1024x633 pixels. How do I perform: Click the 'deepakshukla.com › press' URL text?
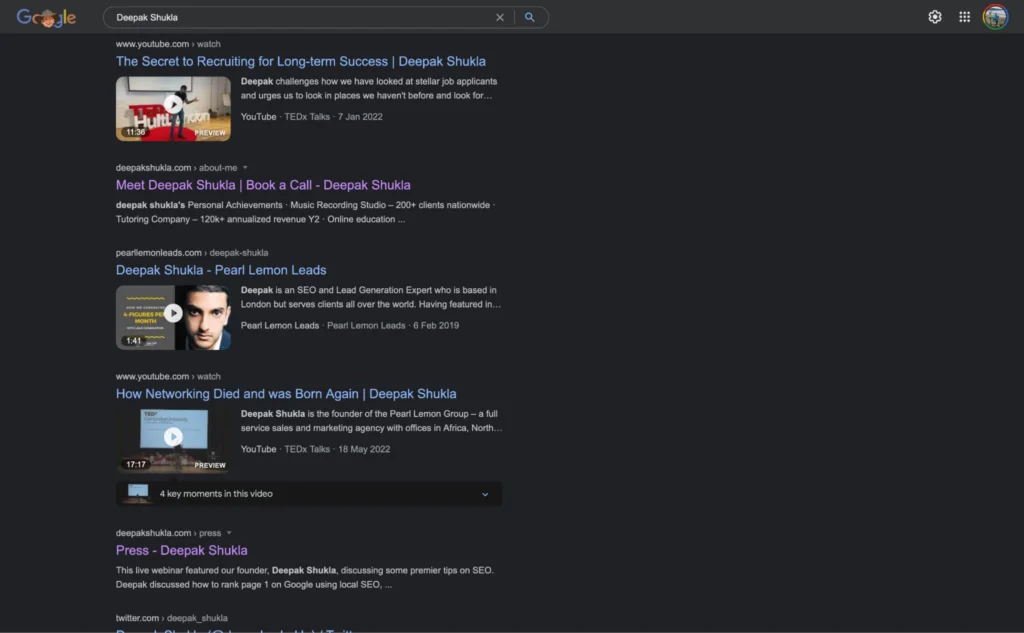(x=168, y=533)
